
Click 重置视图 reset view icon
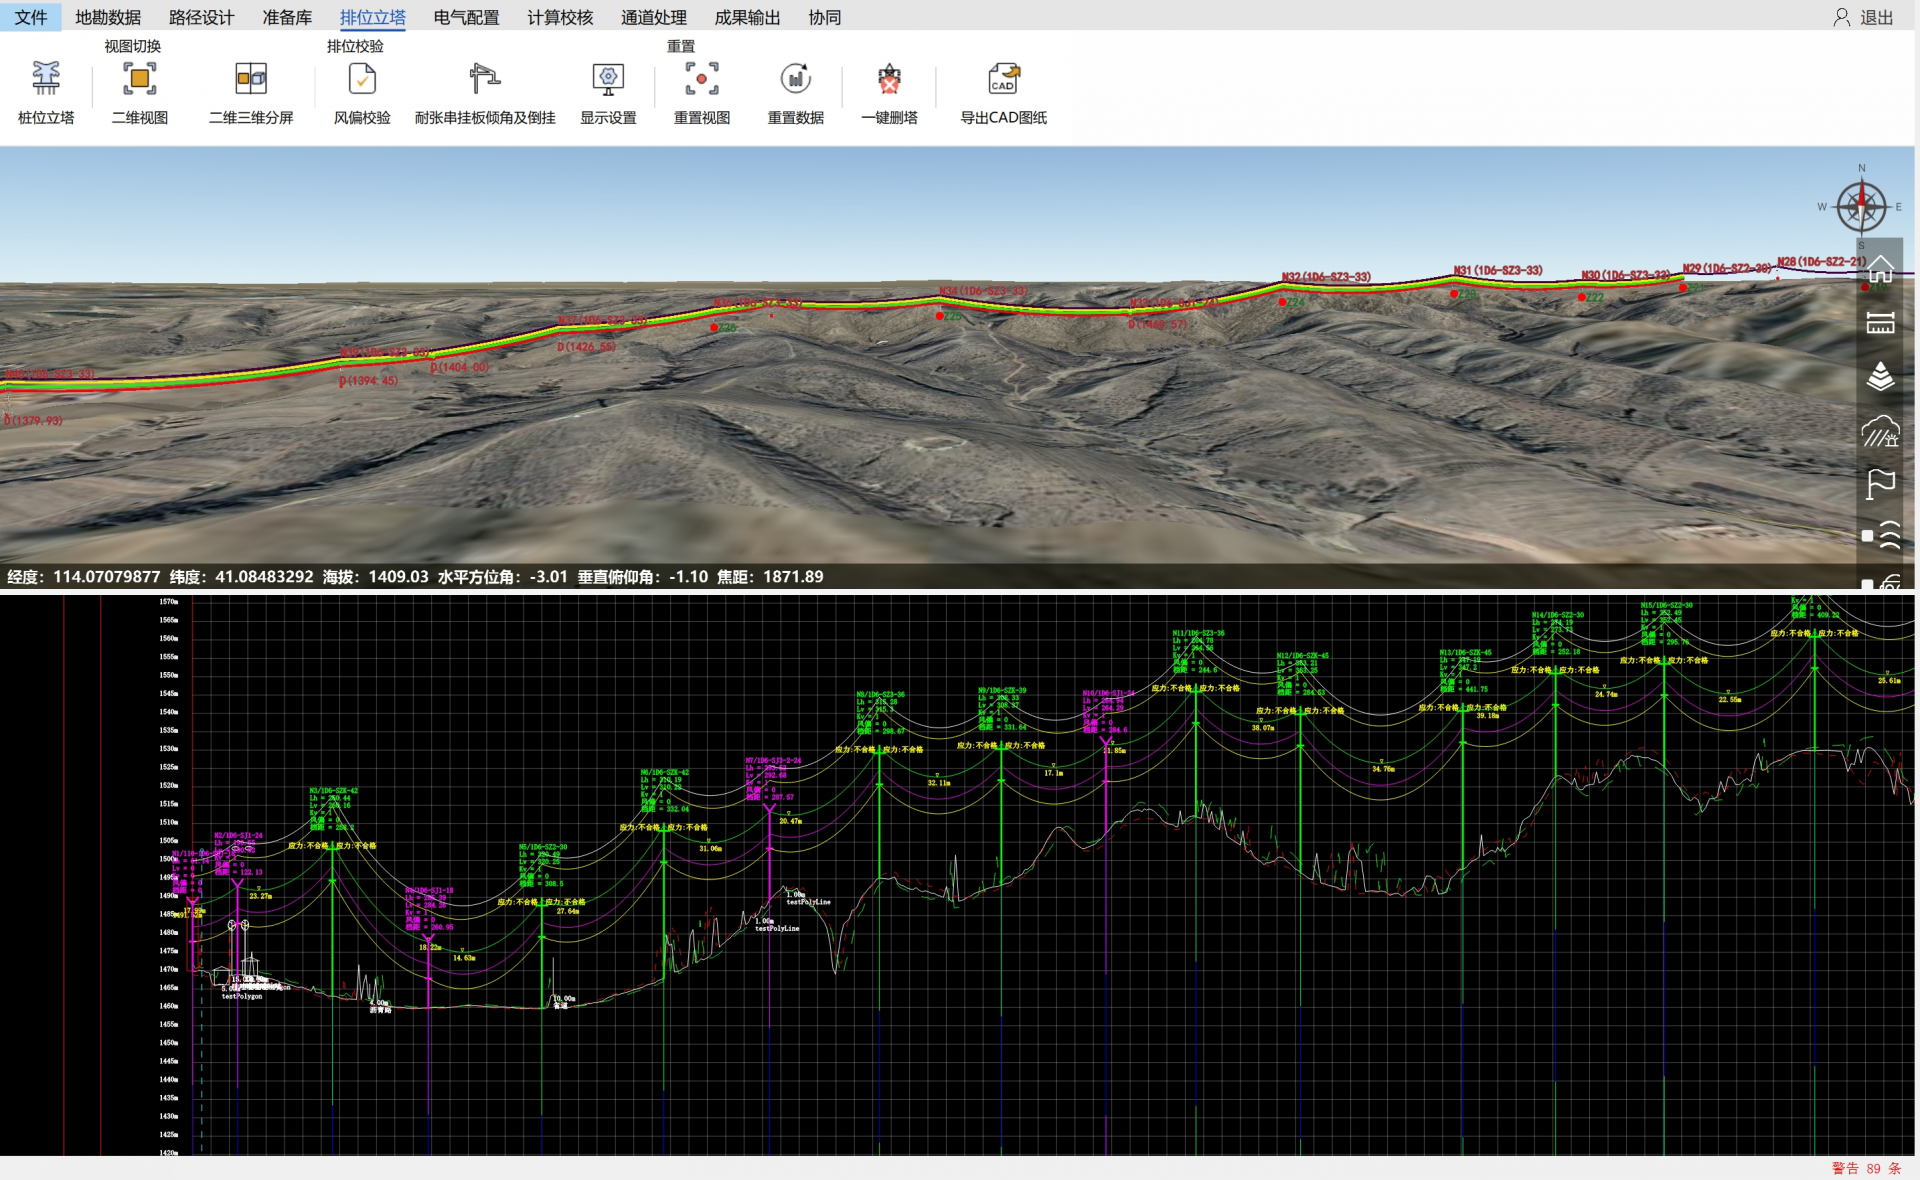[x=701, y=80]
